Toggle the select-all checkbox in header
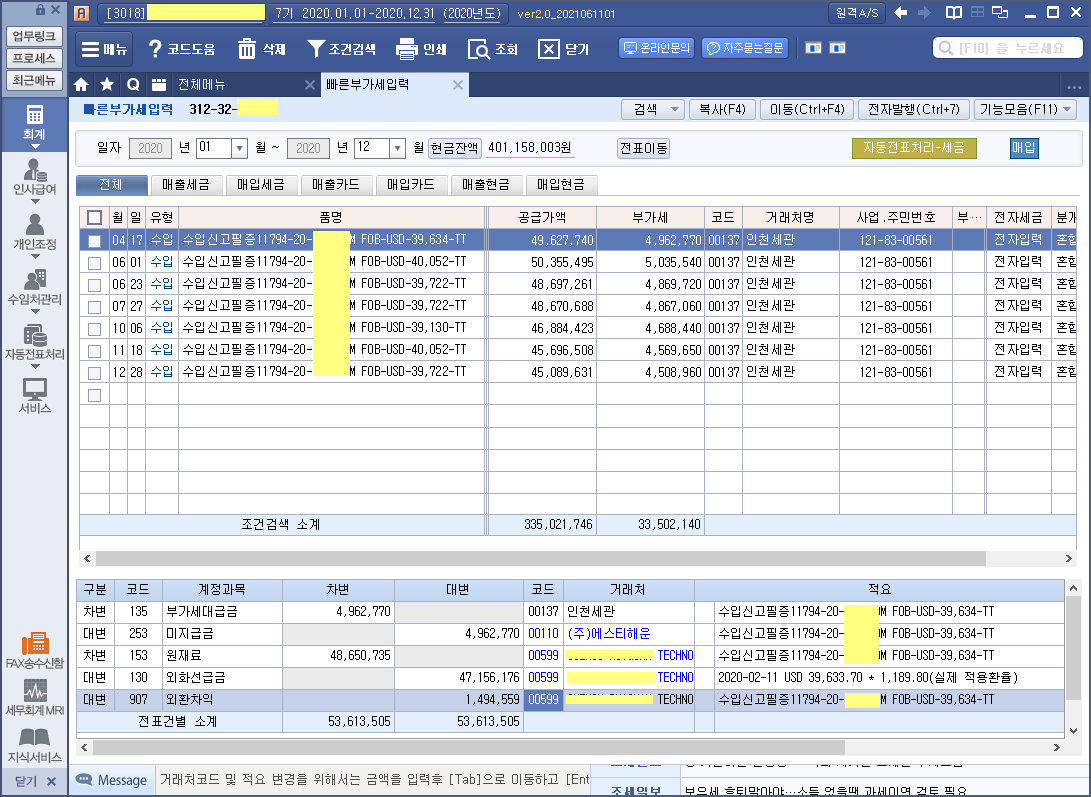 [x=94, y=218]
